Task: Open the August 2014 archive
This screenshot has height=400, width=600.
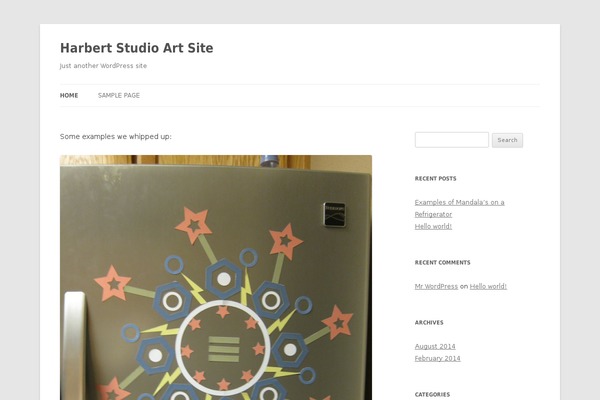Action: point(435,346)
